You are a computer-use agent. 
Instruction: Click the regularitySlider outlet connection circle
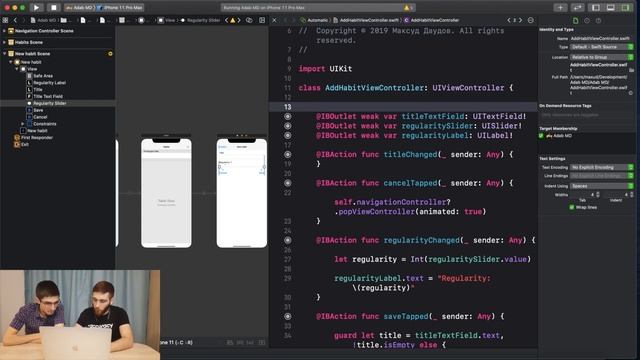pyautogui.click(x=288, y=126)
